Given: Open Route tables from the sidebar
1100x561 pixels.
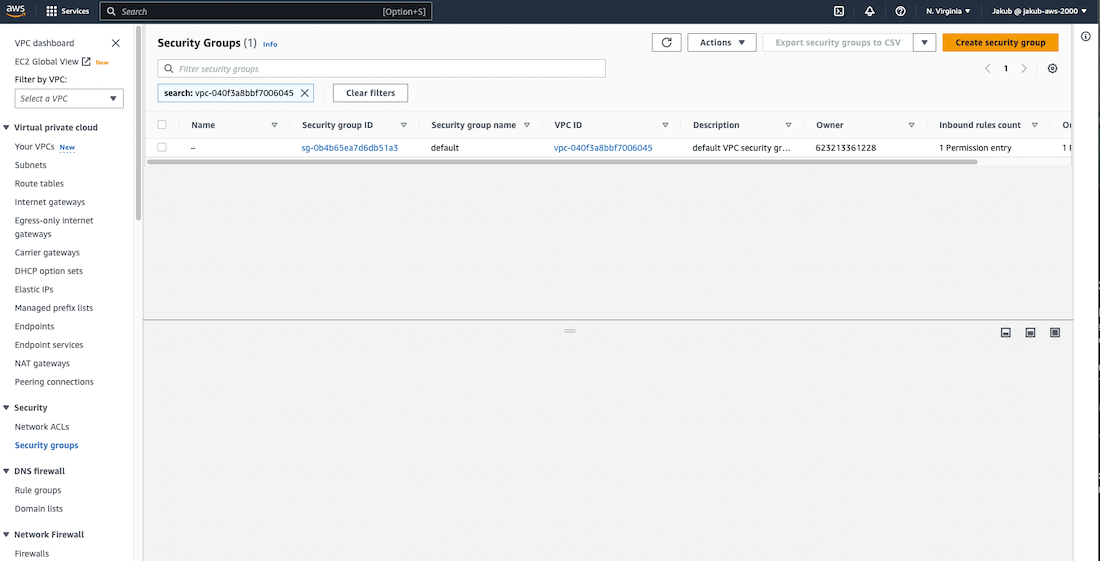Looking at the screenshot, I should click(39, 184).
